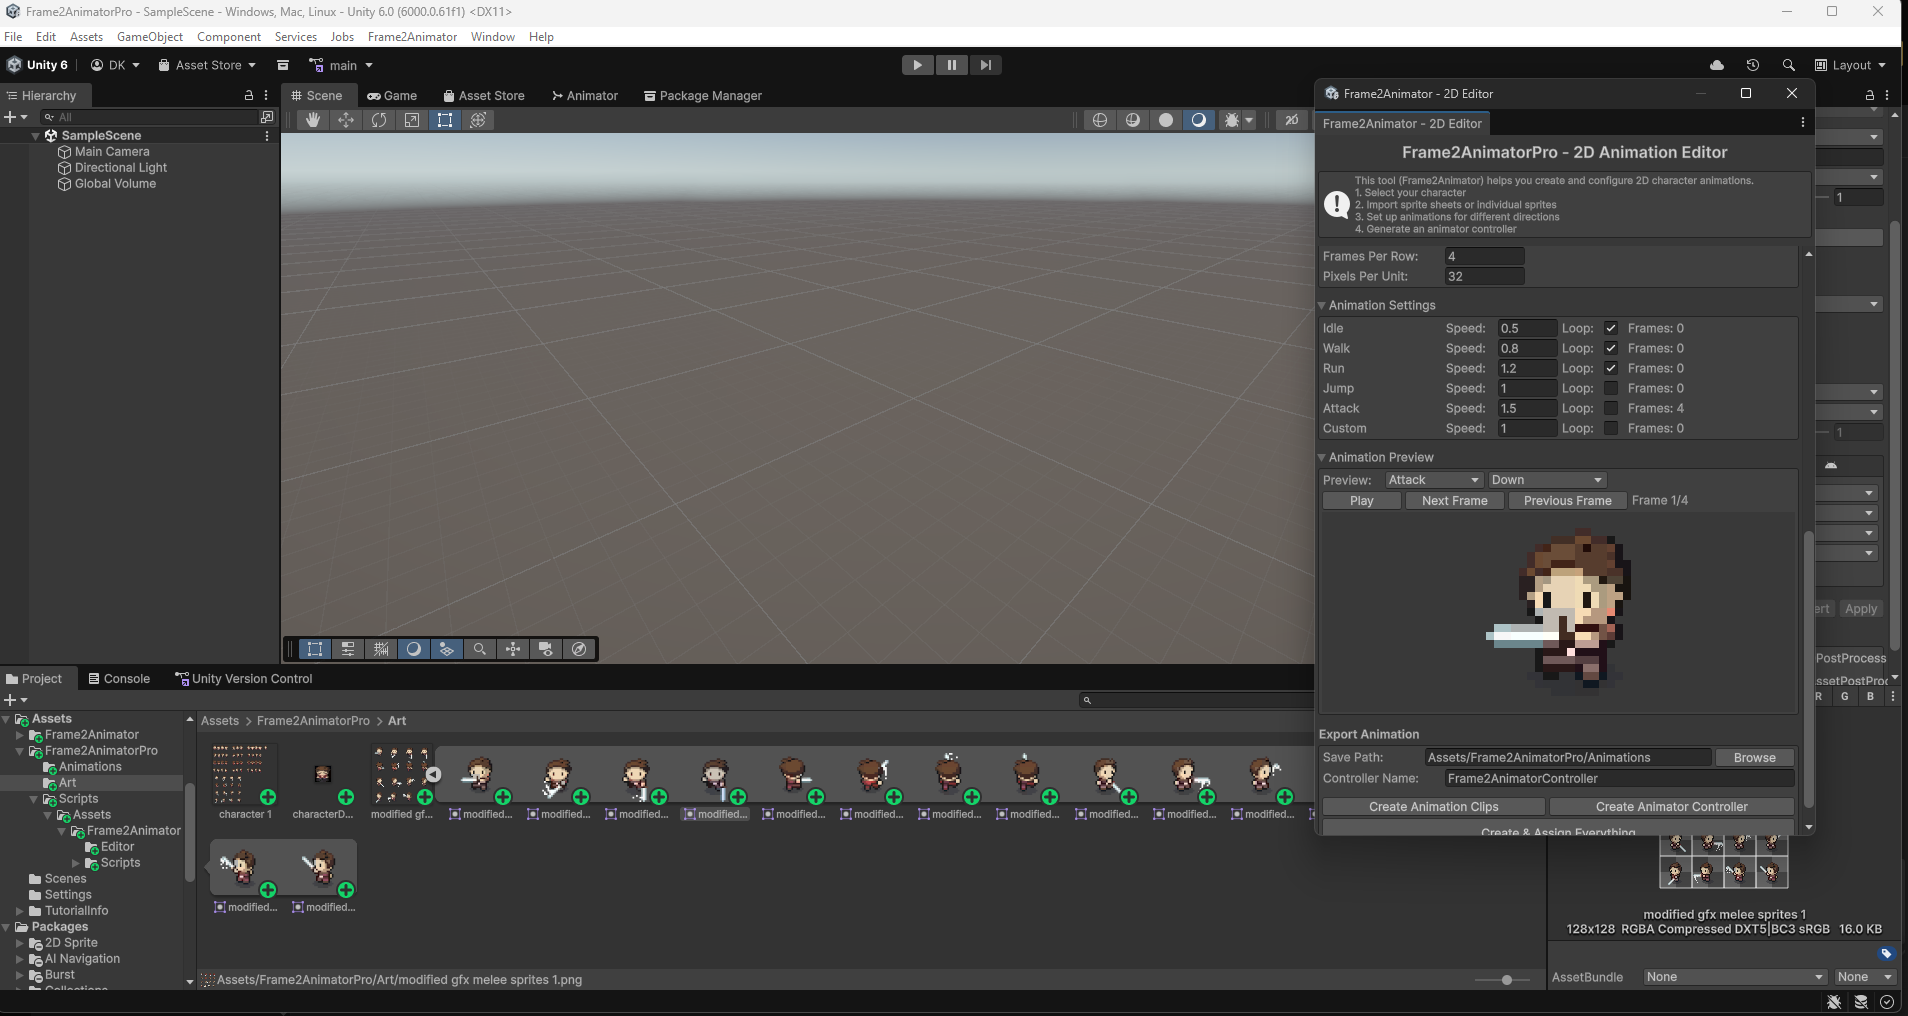Toggle the shaded draw mode sphere icon
The image size is (1908, 1016).
(1166, 120)
